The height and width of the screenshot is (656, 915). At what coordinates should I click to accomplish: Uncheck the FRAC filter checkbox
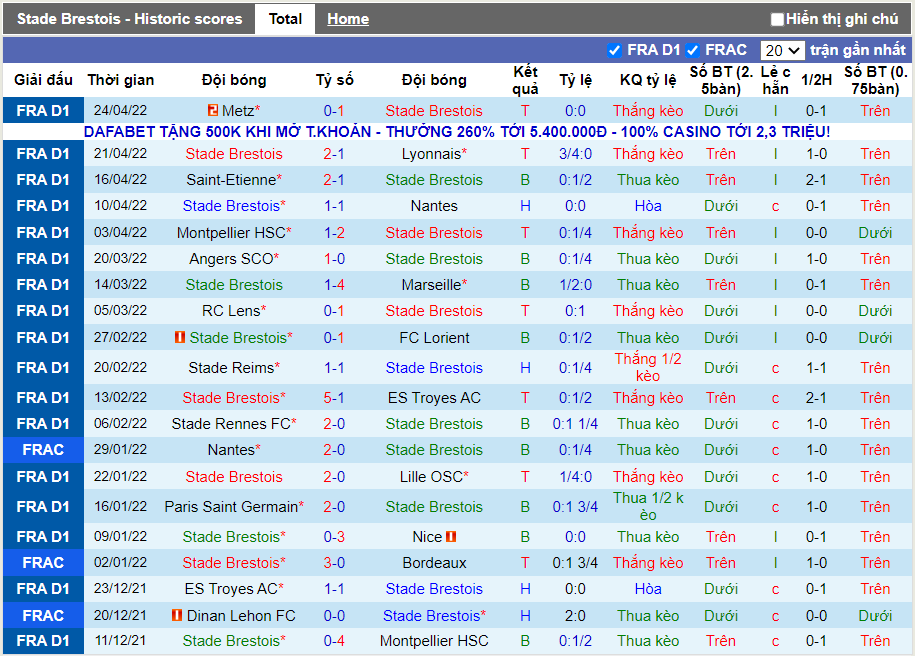693,50
